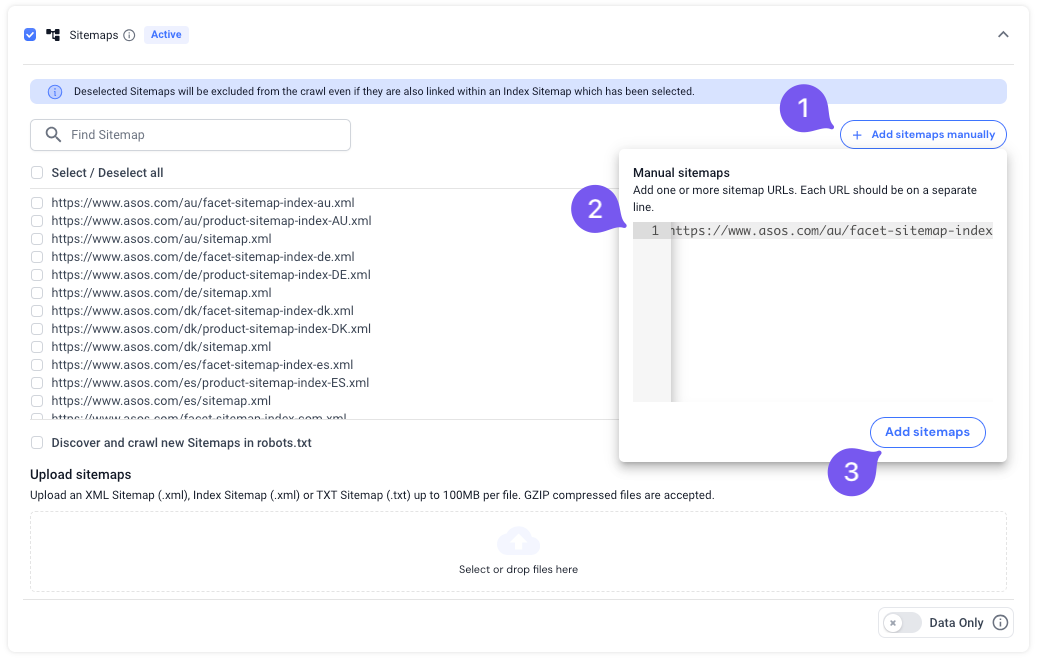Click the Sitemaps tree icon
1042x661 pixels.
tap(53, 35)
